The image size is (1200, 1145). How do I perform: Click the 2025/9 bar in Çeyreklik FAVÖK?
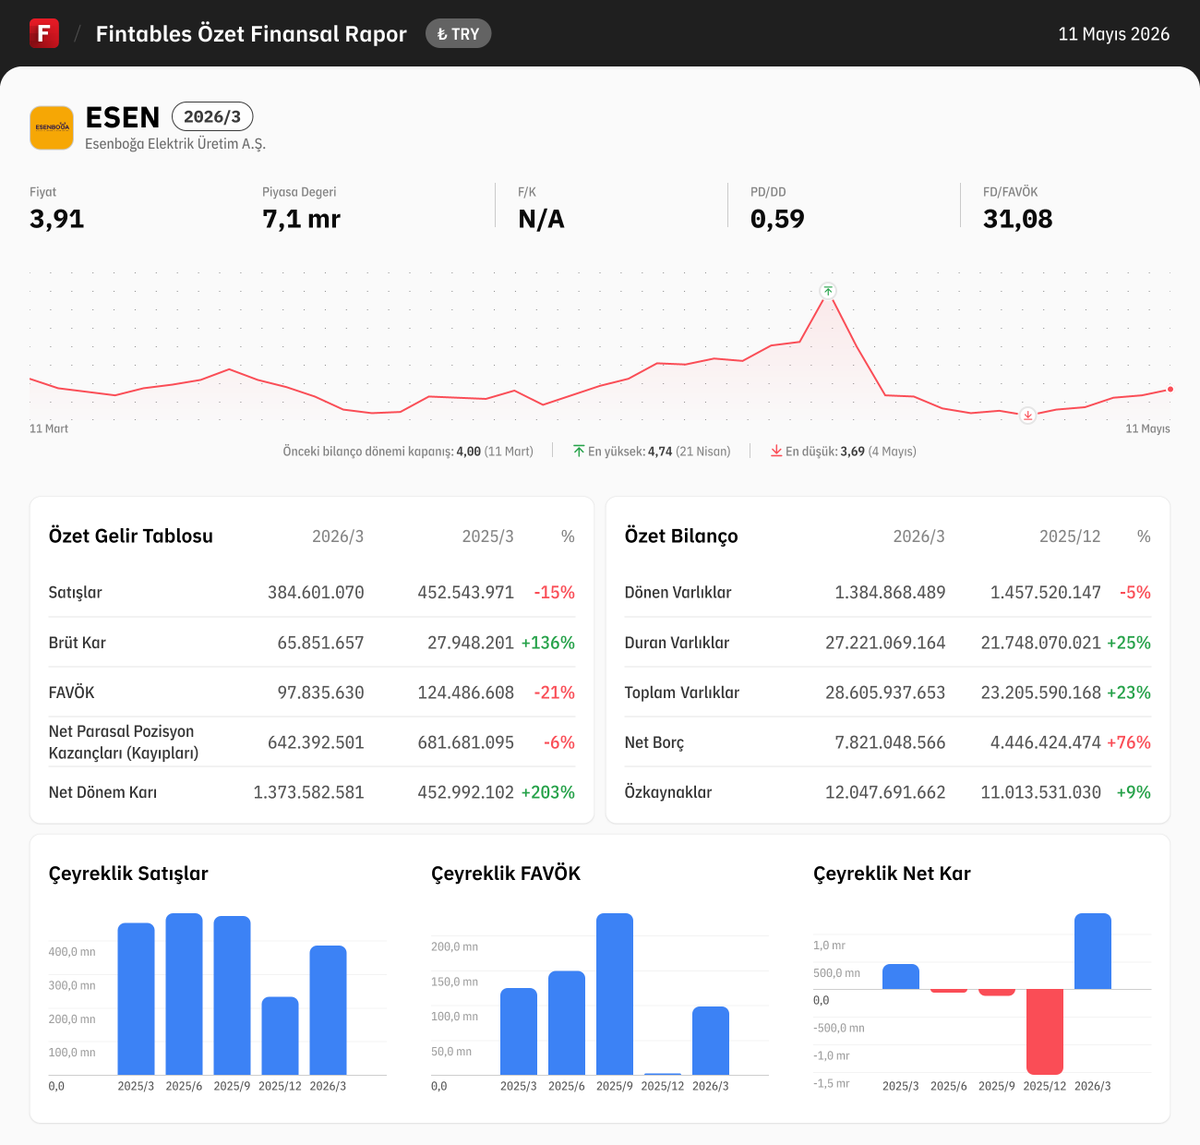point(615,994)
